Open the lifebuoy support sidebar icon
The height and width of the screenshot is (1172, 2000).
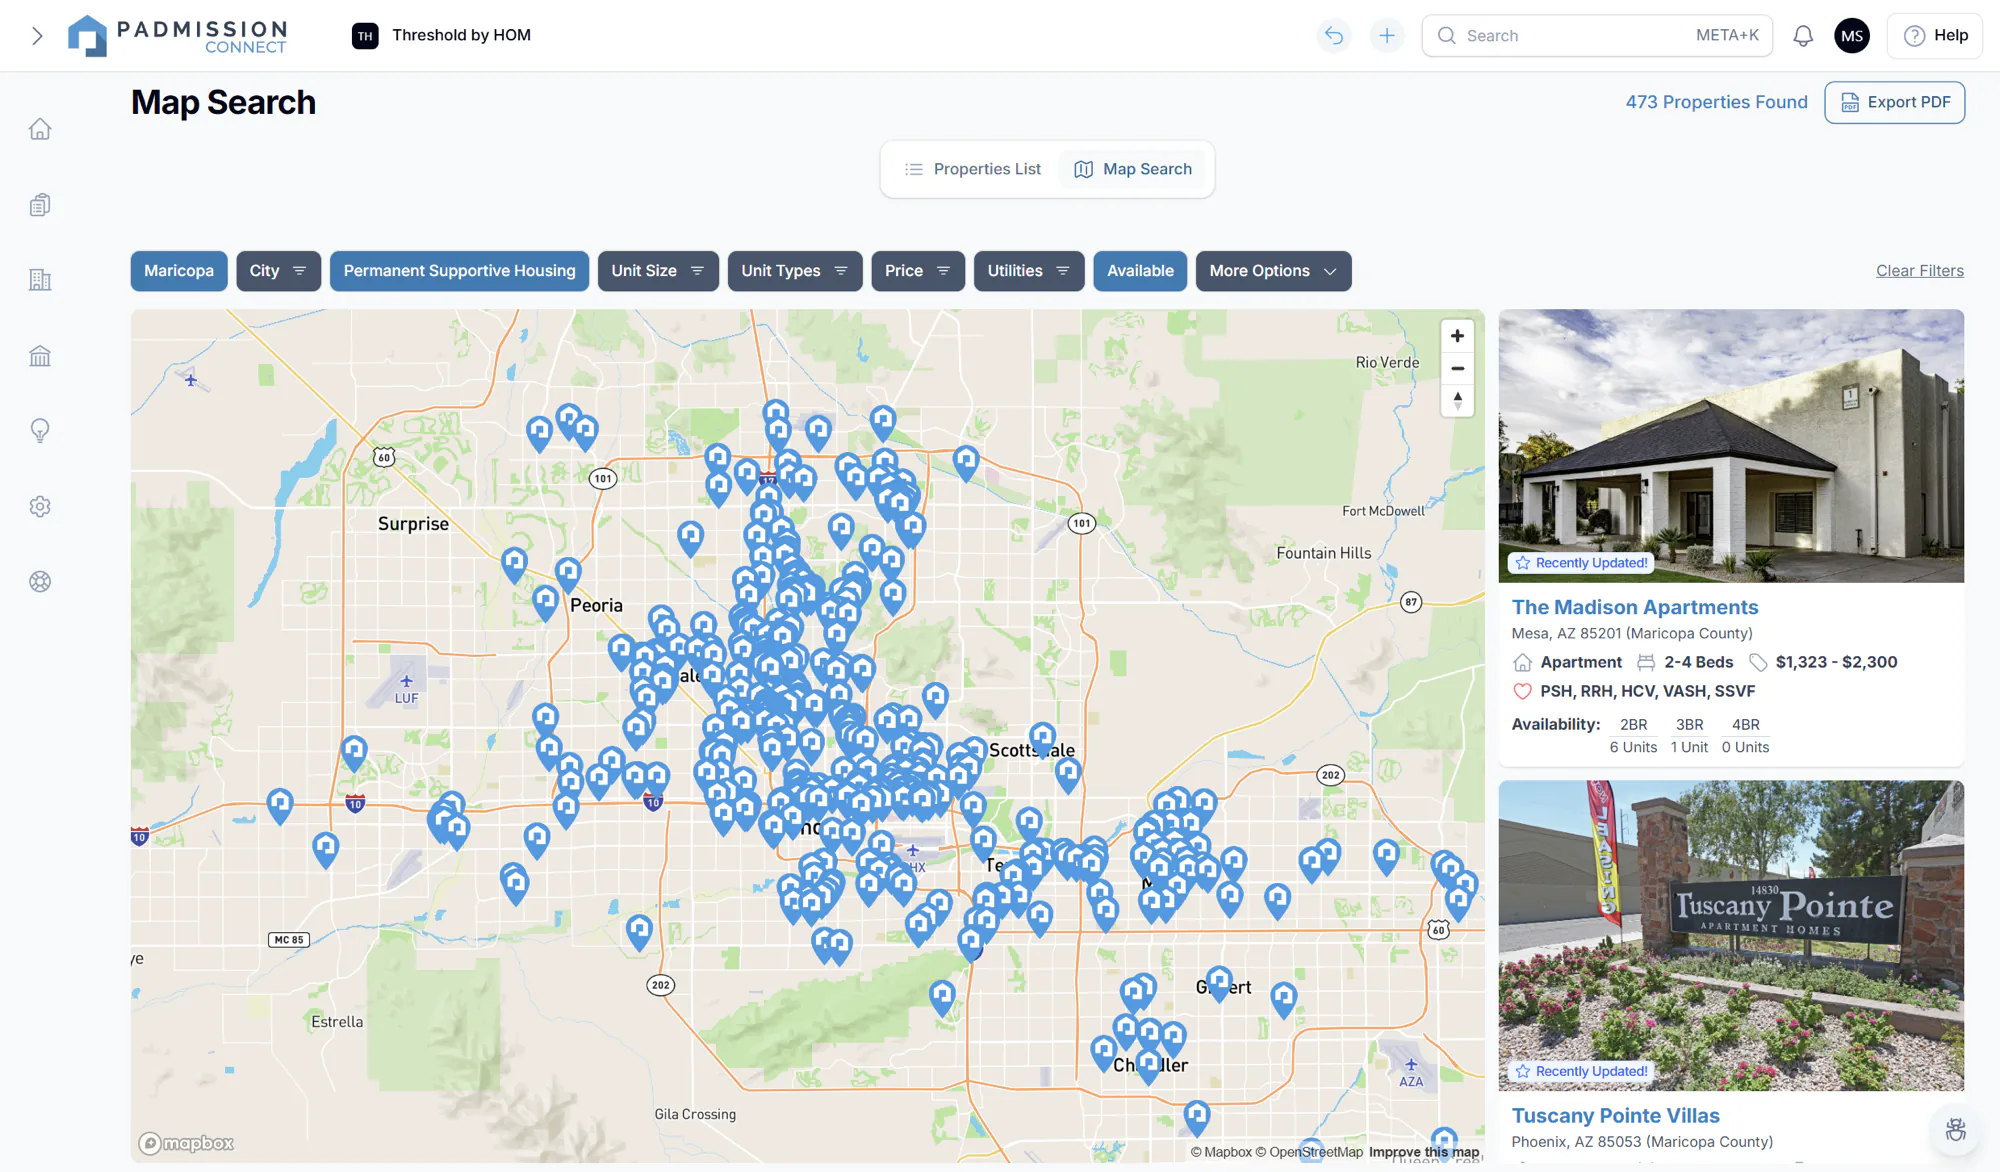(x=40, y=582)
